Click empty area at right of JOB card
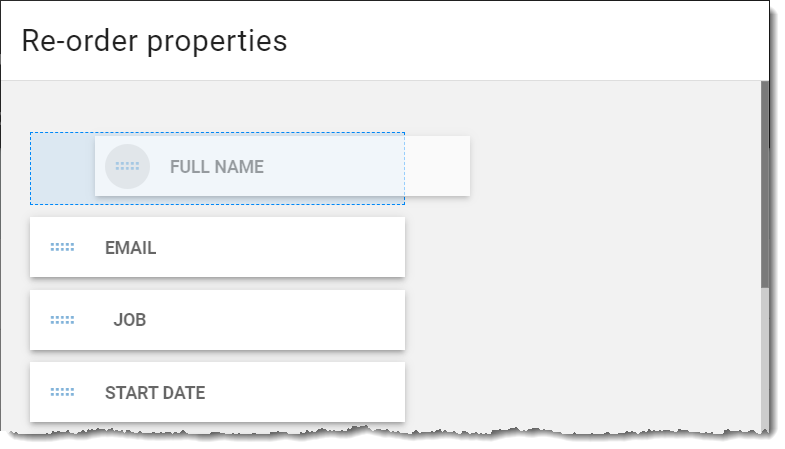The height and width of the screenshot is (449, 785). [300, 320]
